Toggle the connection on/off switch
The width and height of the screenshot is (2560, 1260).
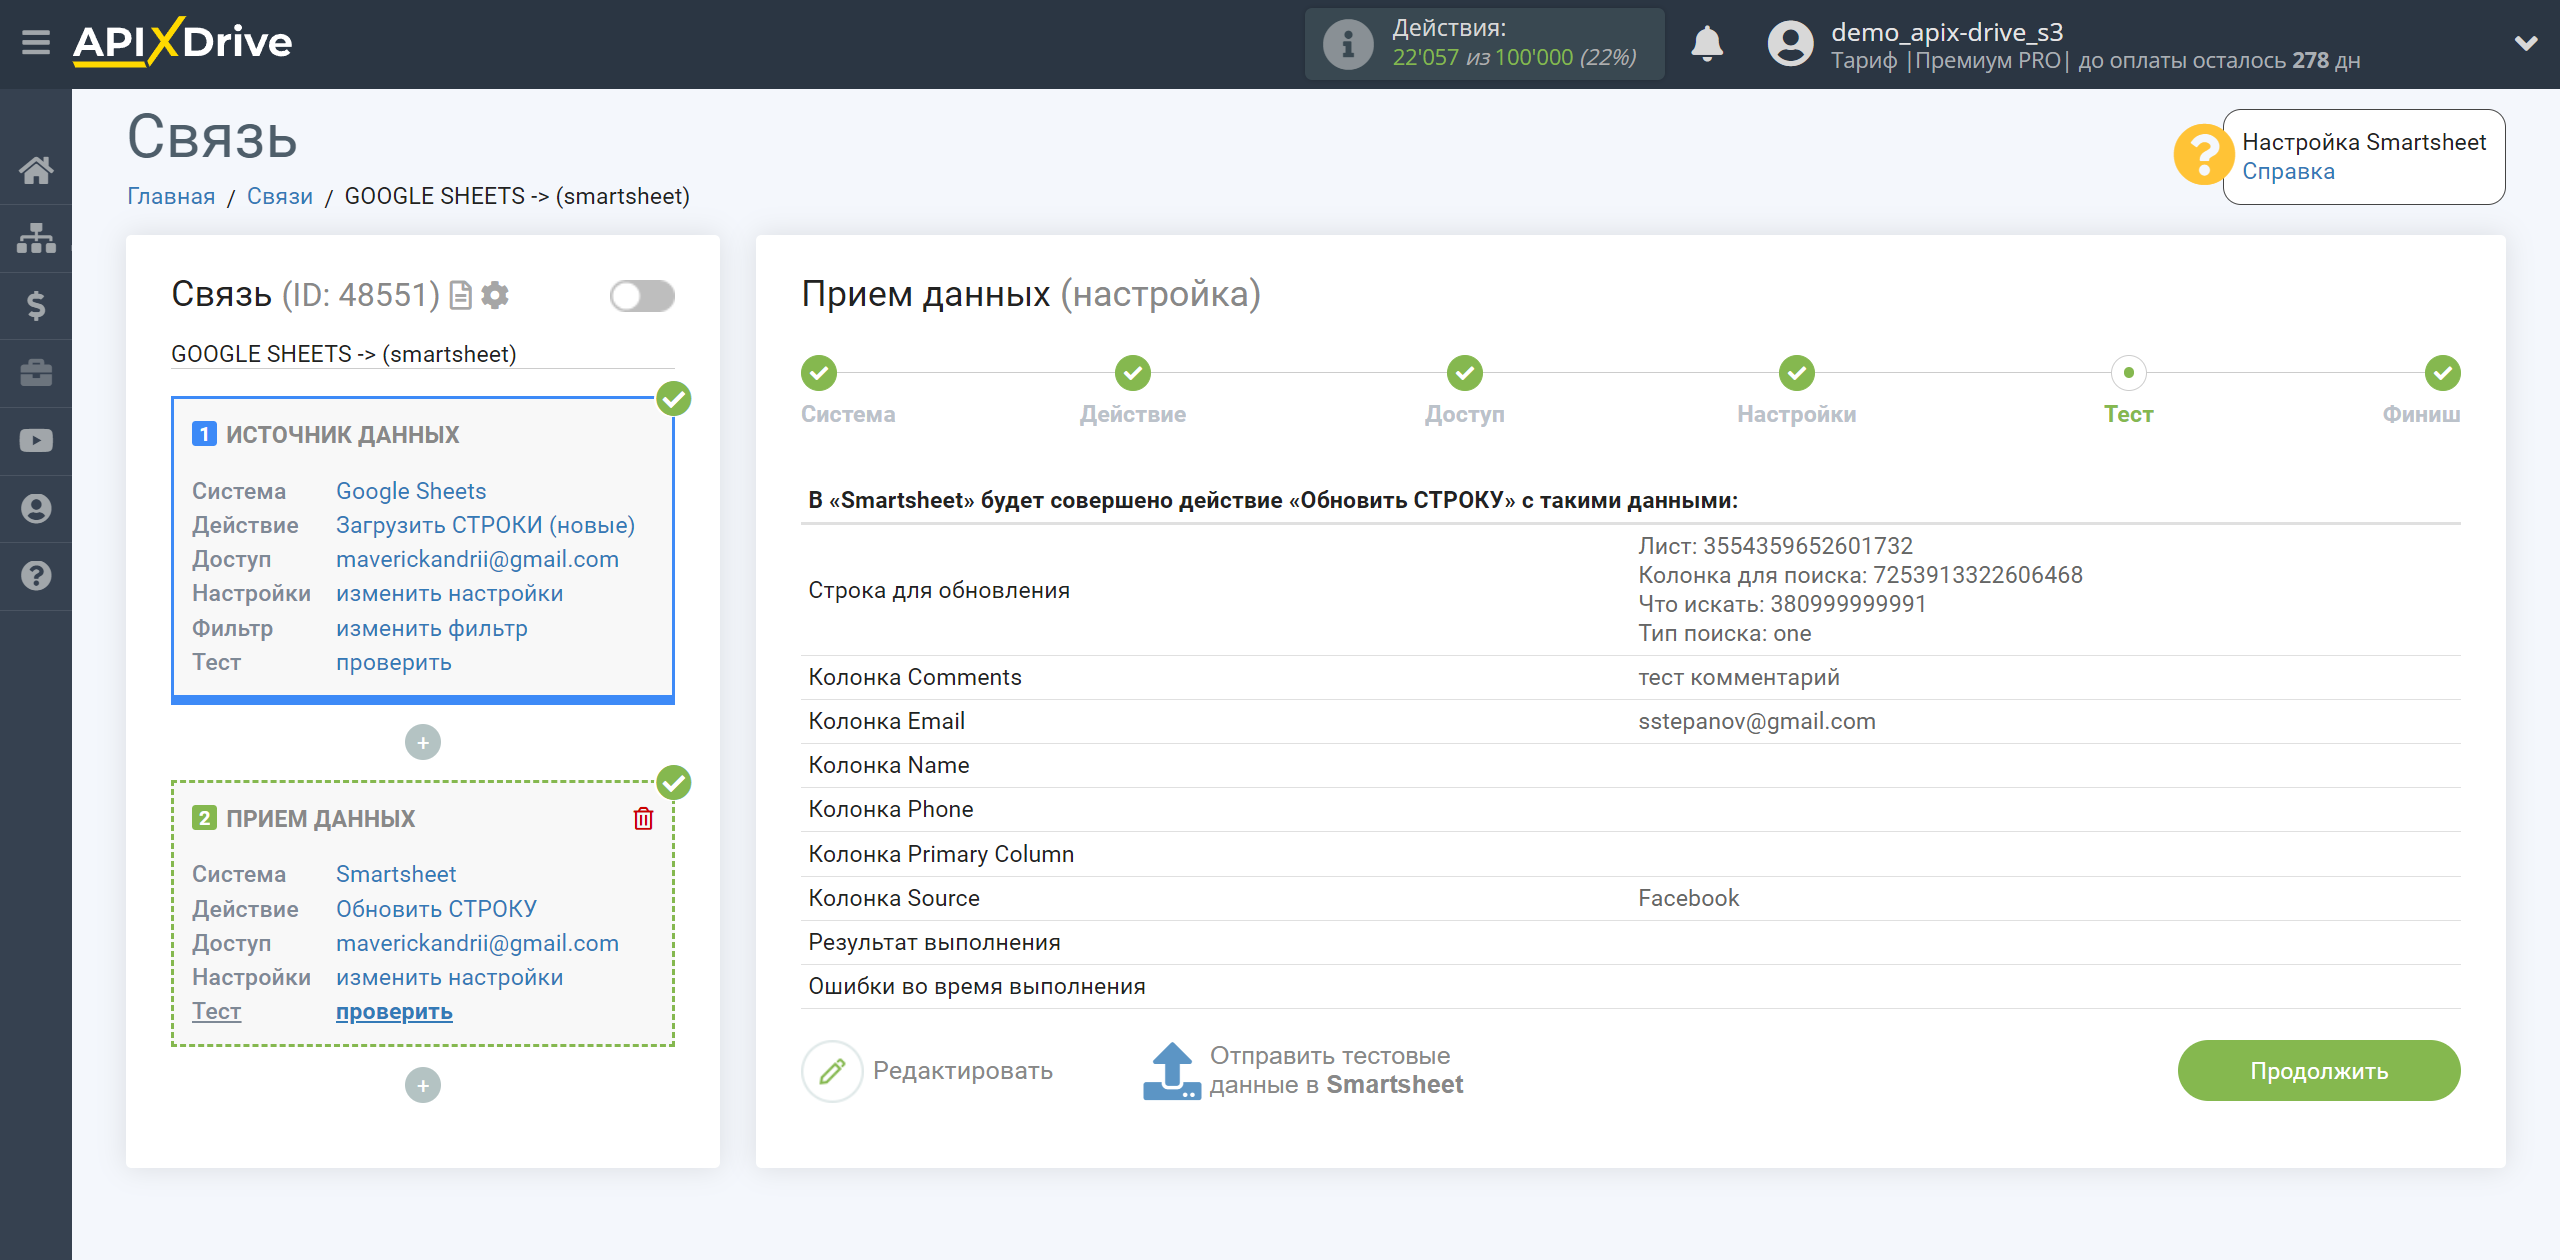[642, 296]
